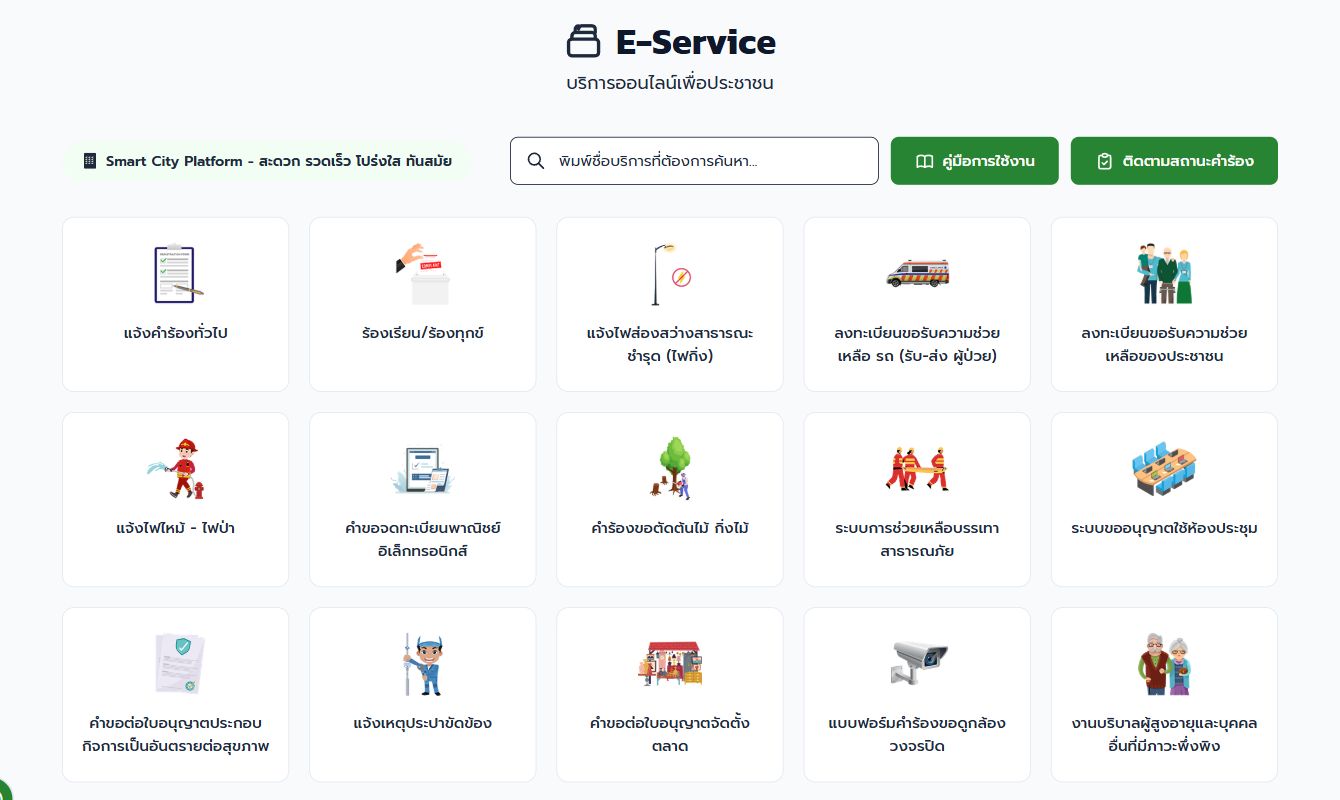
Task: Open the rescue team stretcher icon
Action: coord(917,468)
